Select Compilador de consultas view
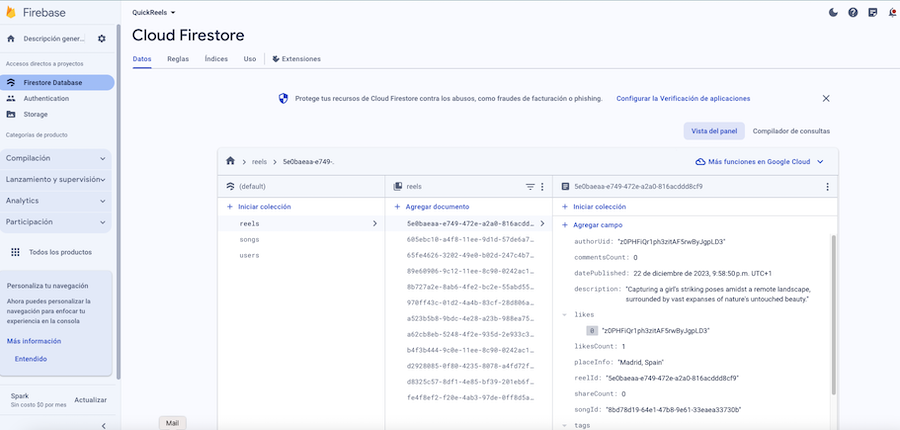This screenshot has width=900, height=430. pyautogui.click(x=791, y=131)
